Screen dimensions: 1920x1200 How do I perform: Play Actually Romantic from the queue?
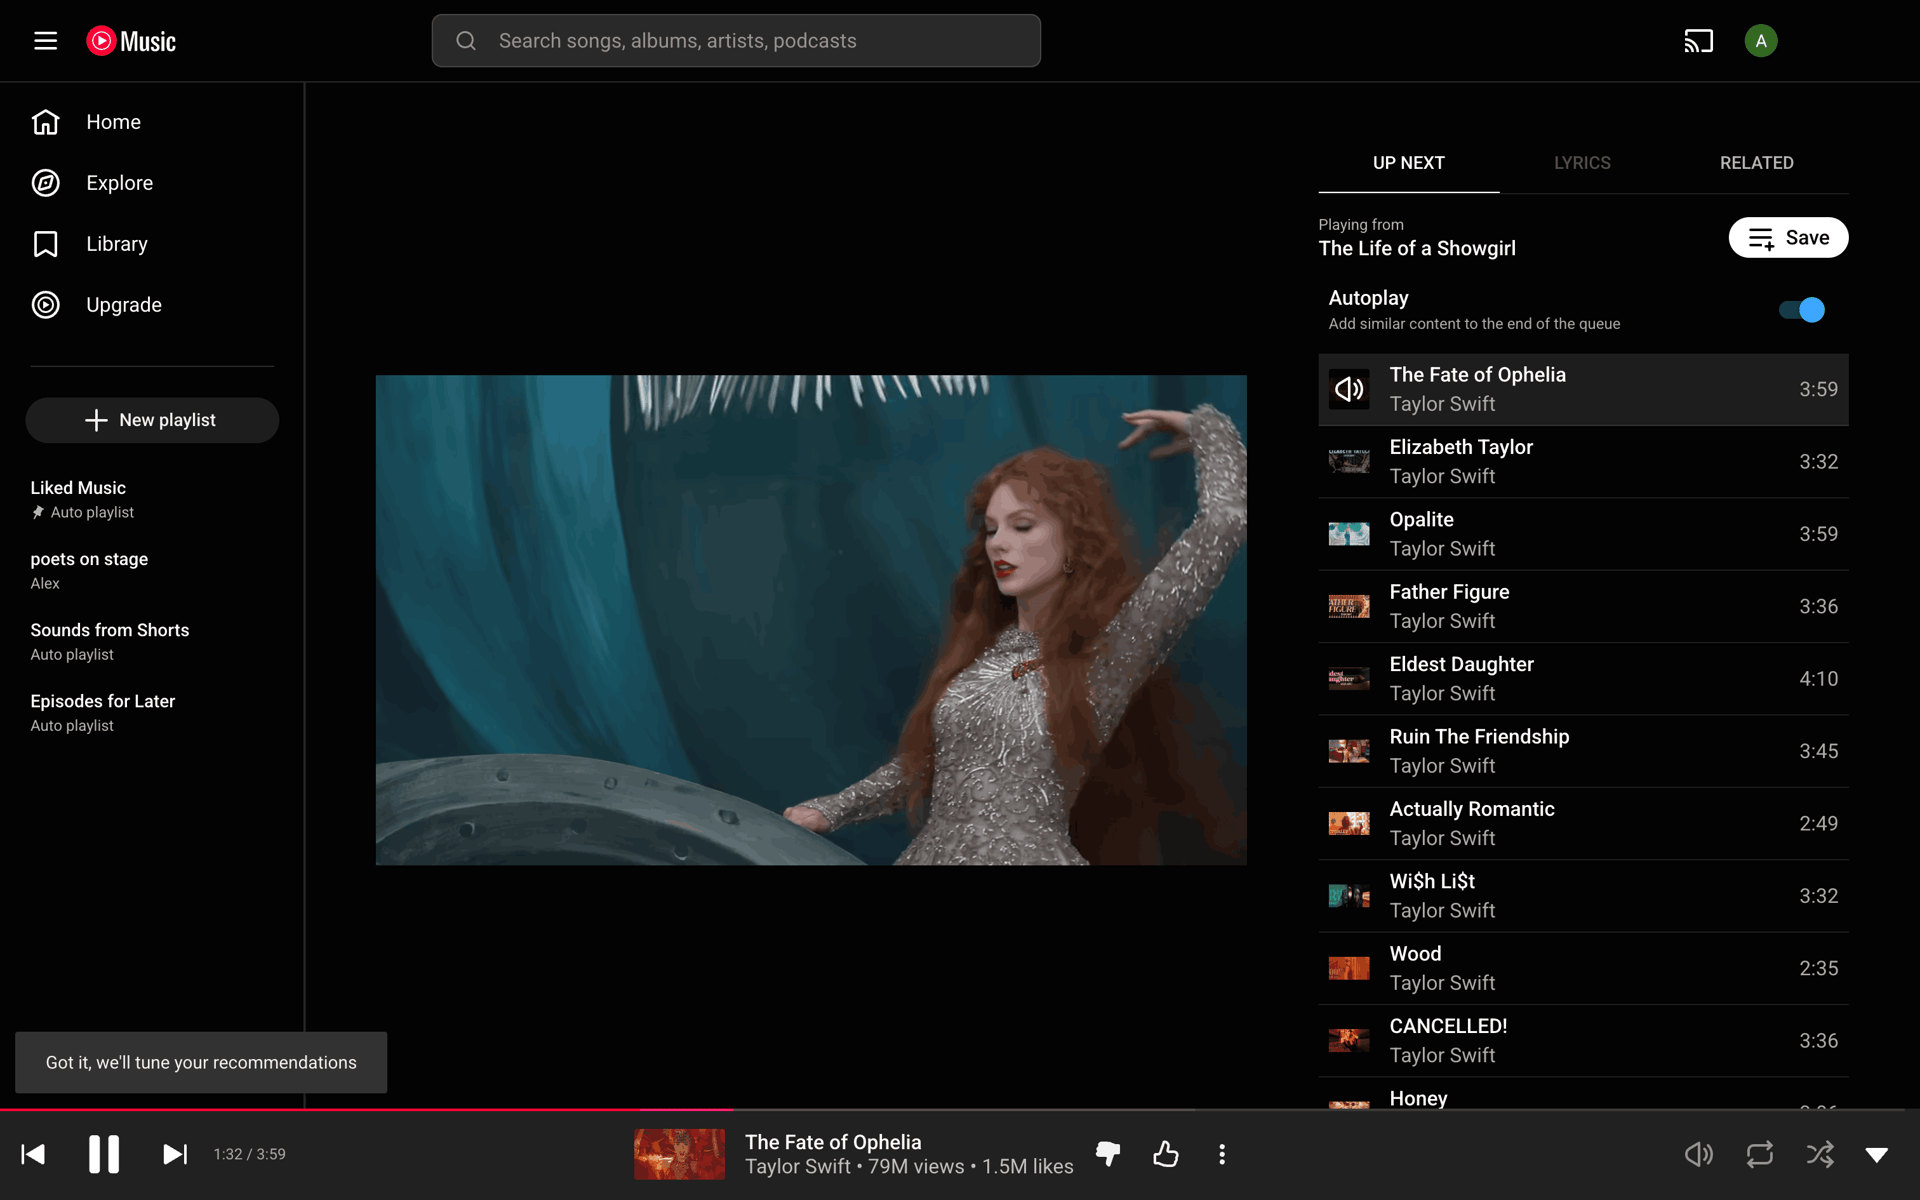click(1583, 823)
